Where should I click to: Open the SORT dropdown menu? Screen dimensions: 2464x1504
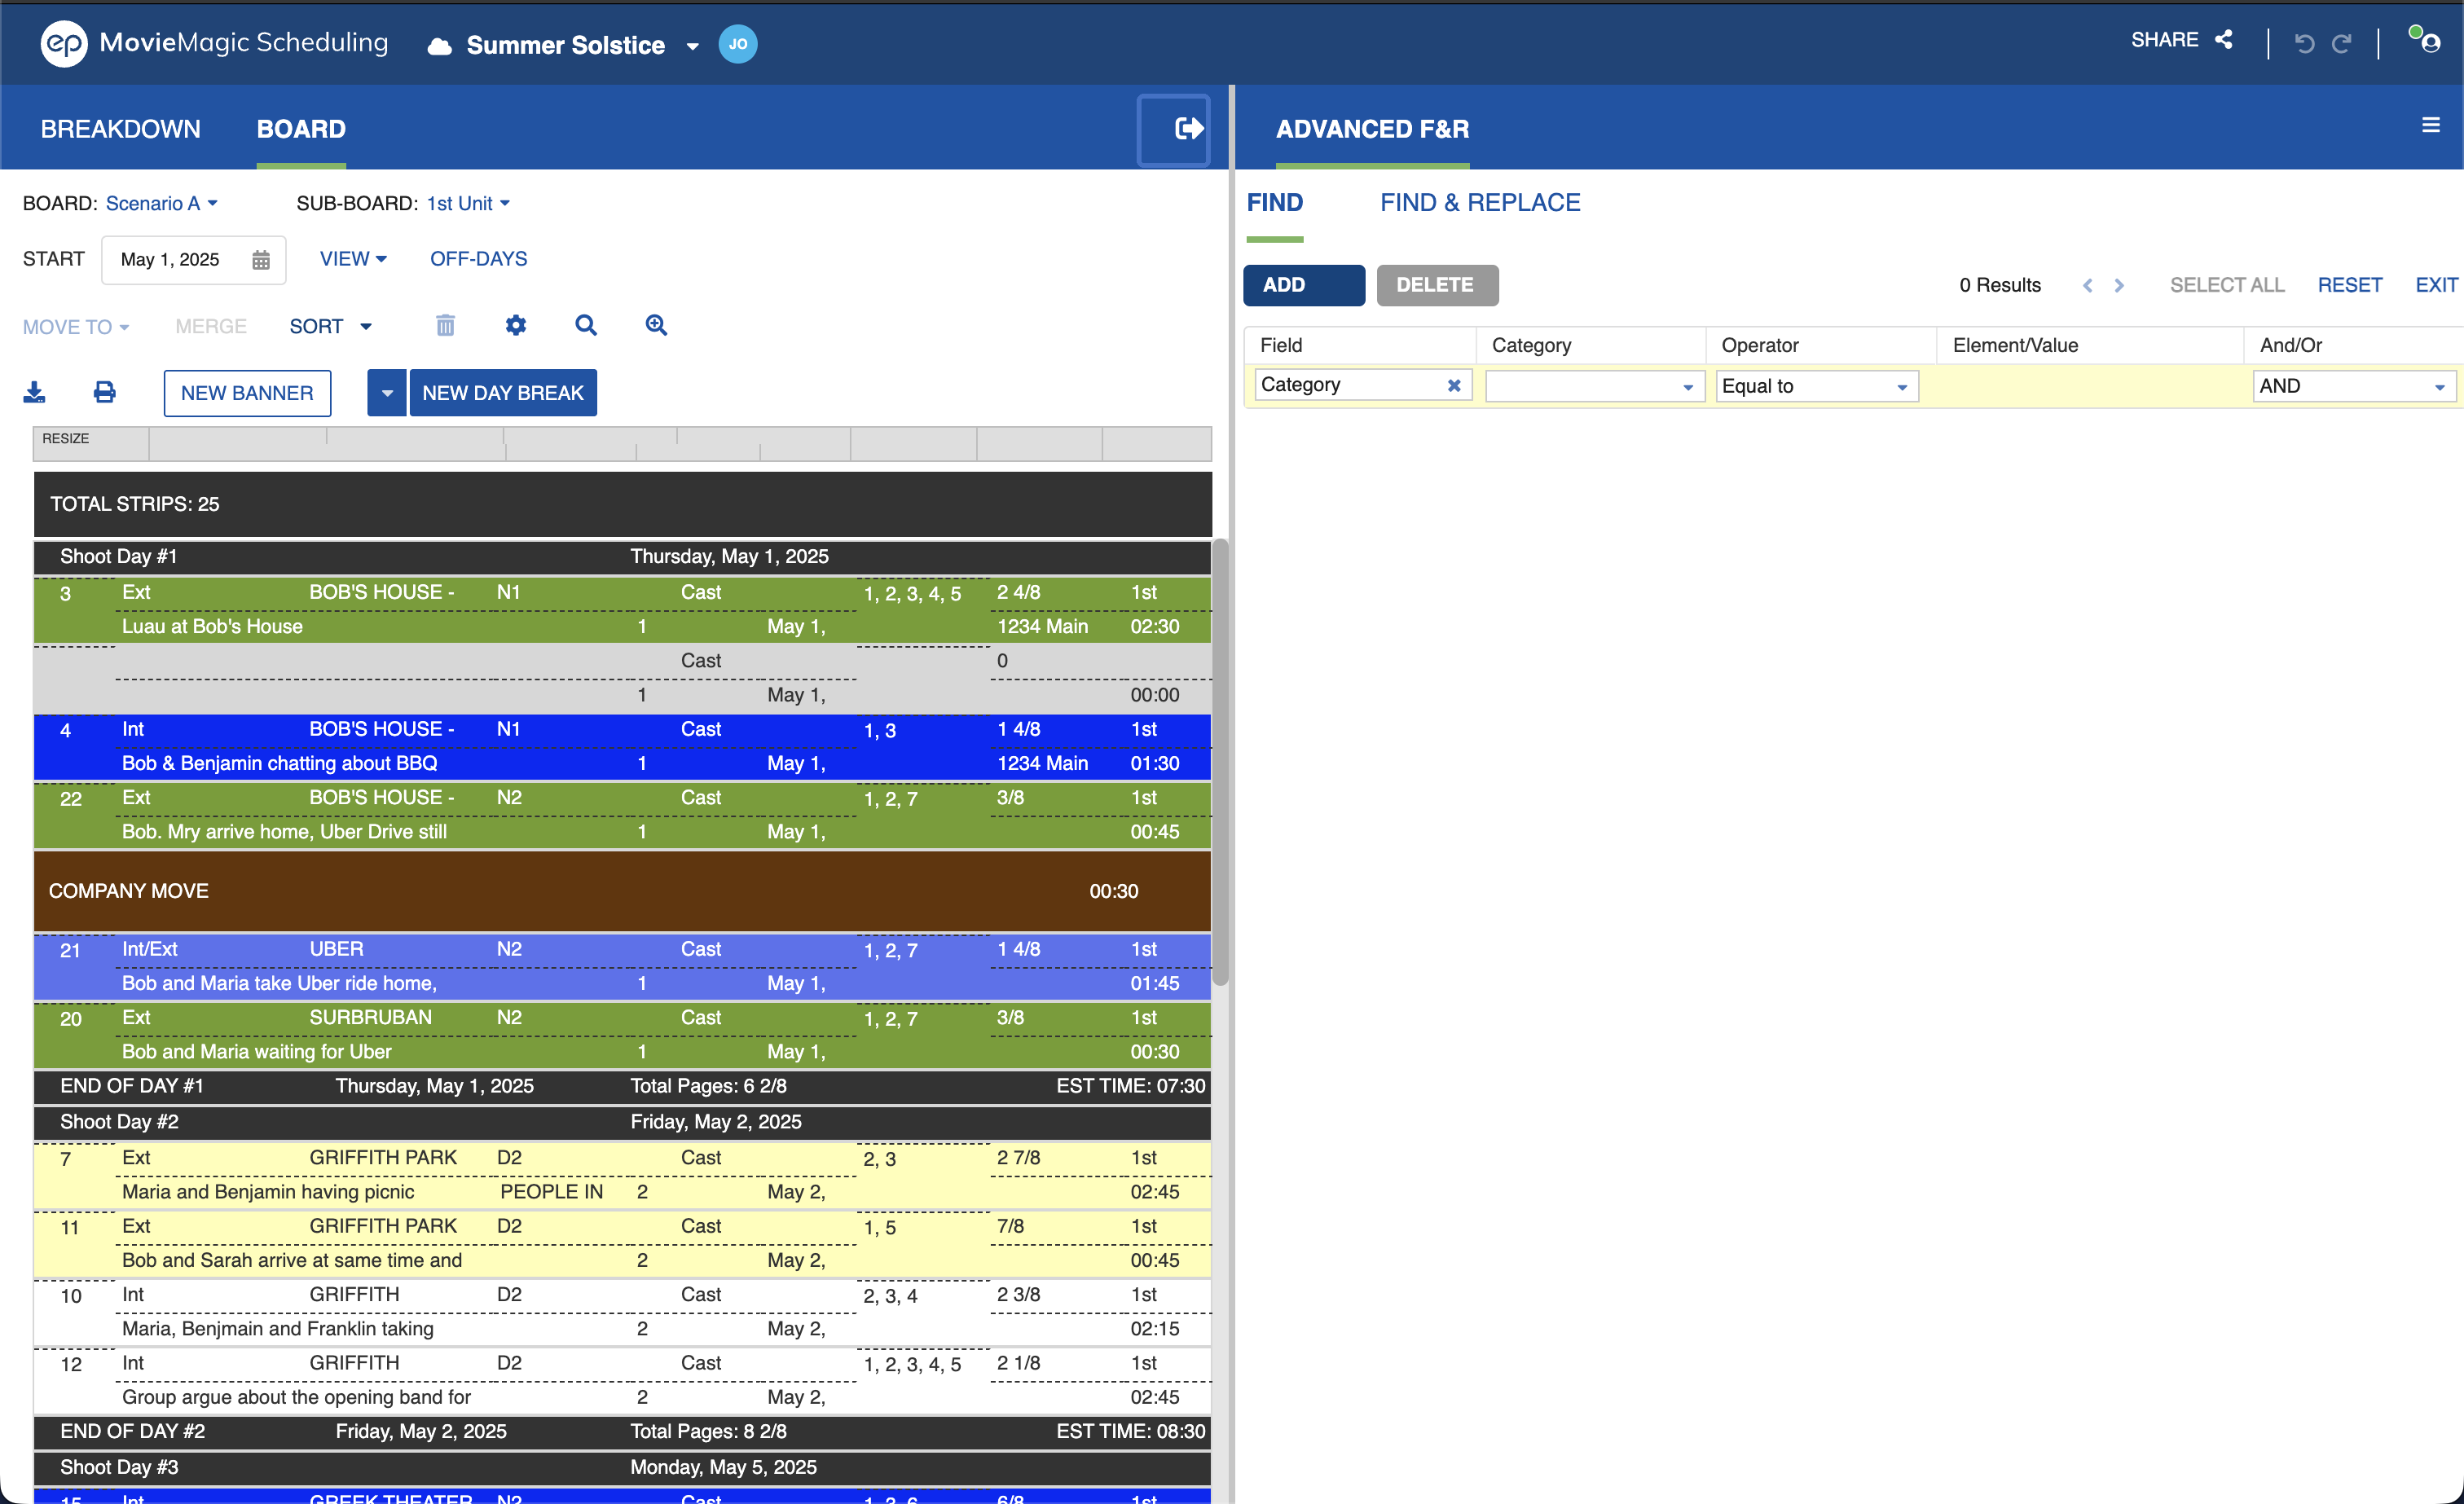[330, 326]
